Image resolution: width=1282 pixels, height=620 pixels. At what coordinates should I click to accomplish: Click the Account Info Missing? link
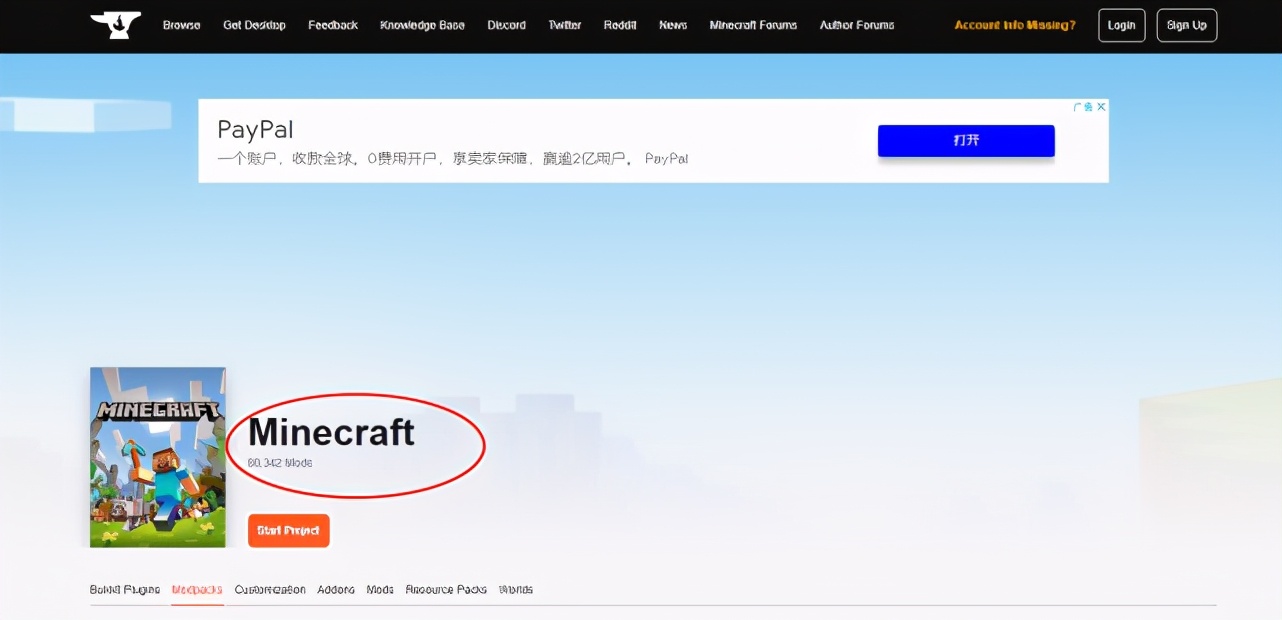pos(1015,25)
